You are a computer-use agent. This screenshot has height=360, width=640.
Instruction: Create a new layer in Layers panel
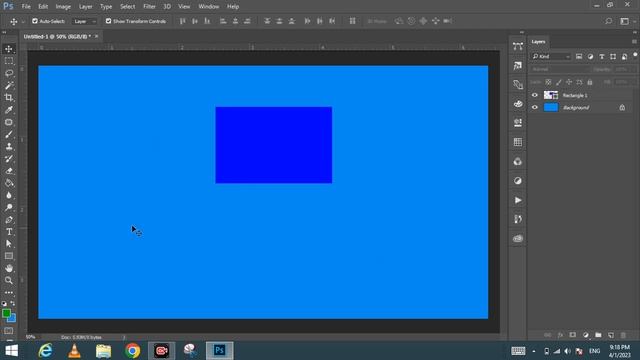pos(611,335)
